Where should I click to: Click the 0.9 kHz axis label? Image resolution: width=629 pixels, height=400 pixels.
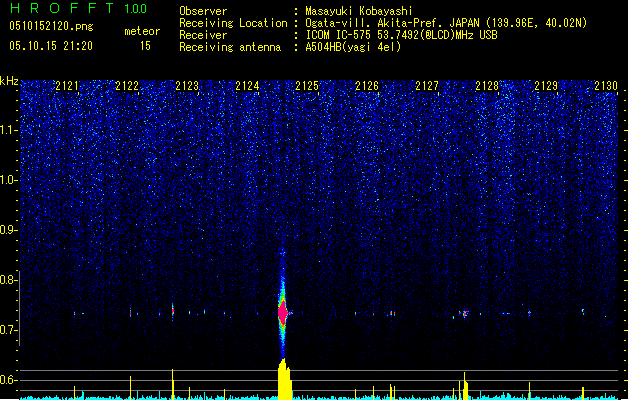point(9,230)
